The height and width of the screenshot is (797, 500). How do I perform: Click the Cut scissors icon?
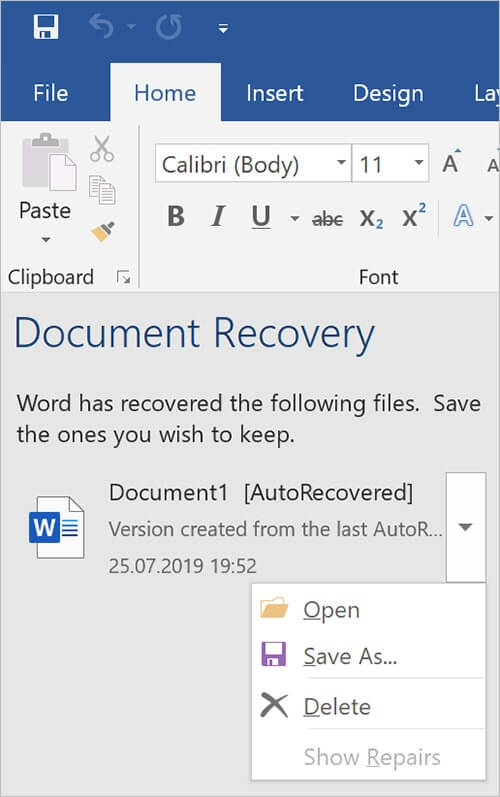(x=102, y=148)
